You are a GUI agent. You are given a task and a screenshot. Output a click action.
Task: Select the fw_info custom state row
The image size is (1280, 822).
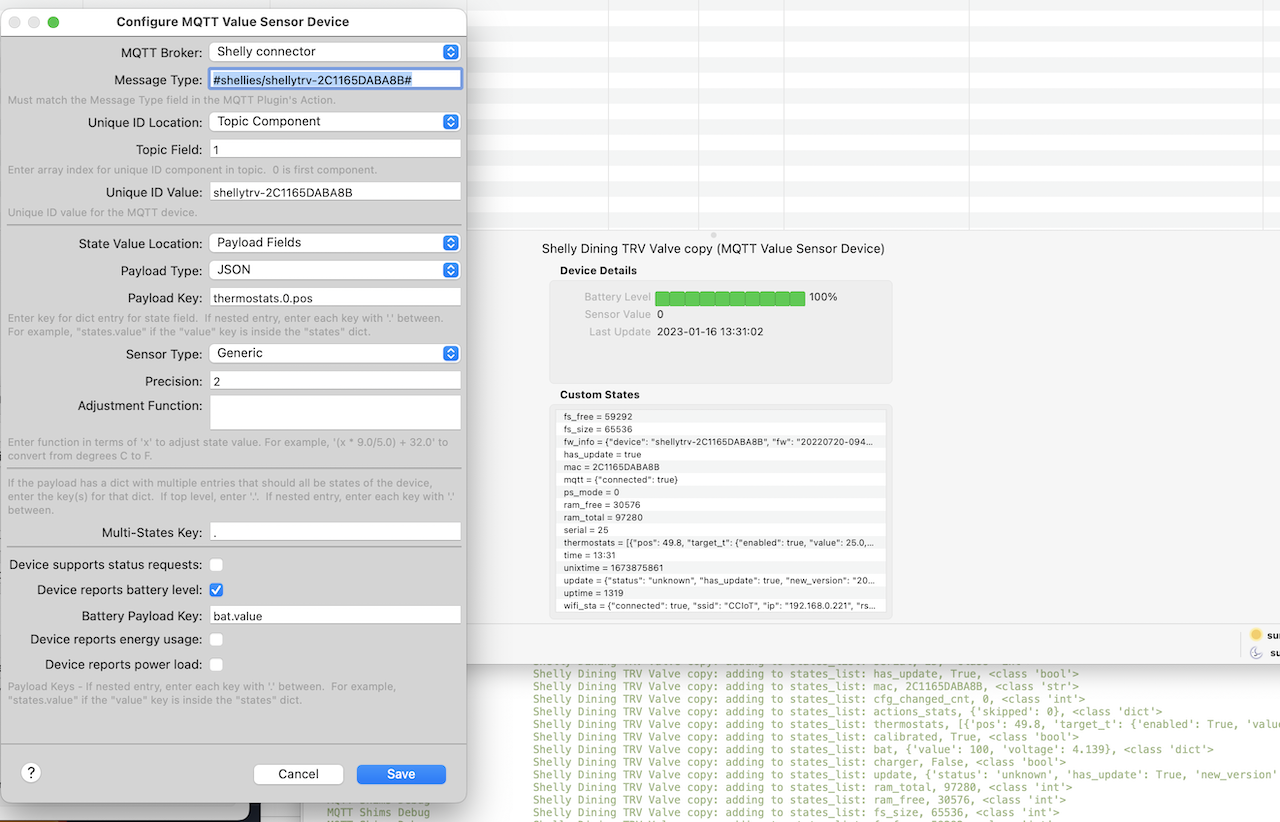720,441
